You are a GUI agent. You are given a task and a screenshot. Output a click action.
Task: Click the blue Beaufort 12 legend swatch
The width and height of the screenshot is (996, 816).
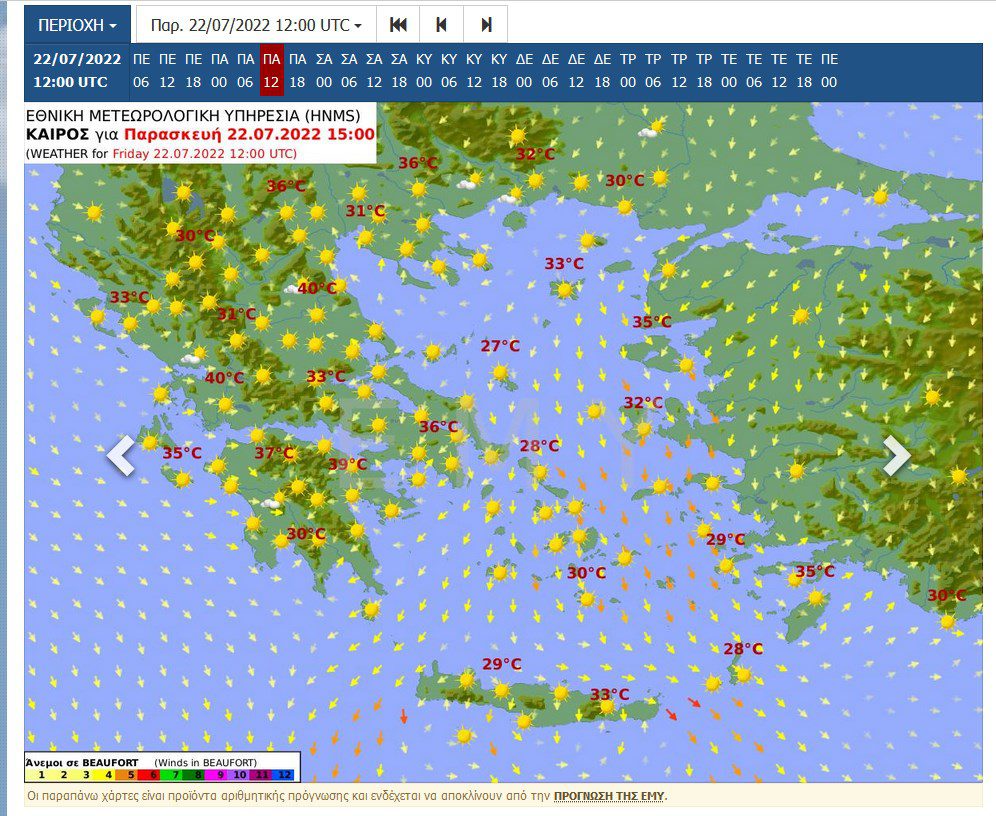tap(284, 774)
